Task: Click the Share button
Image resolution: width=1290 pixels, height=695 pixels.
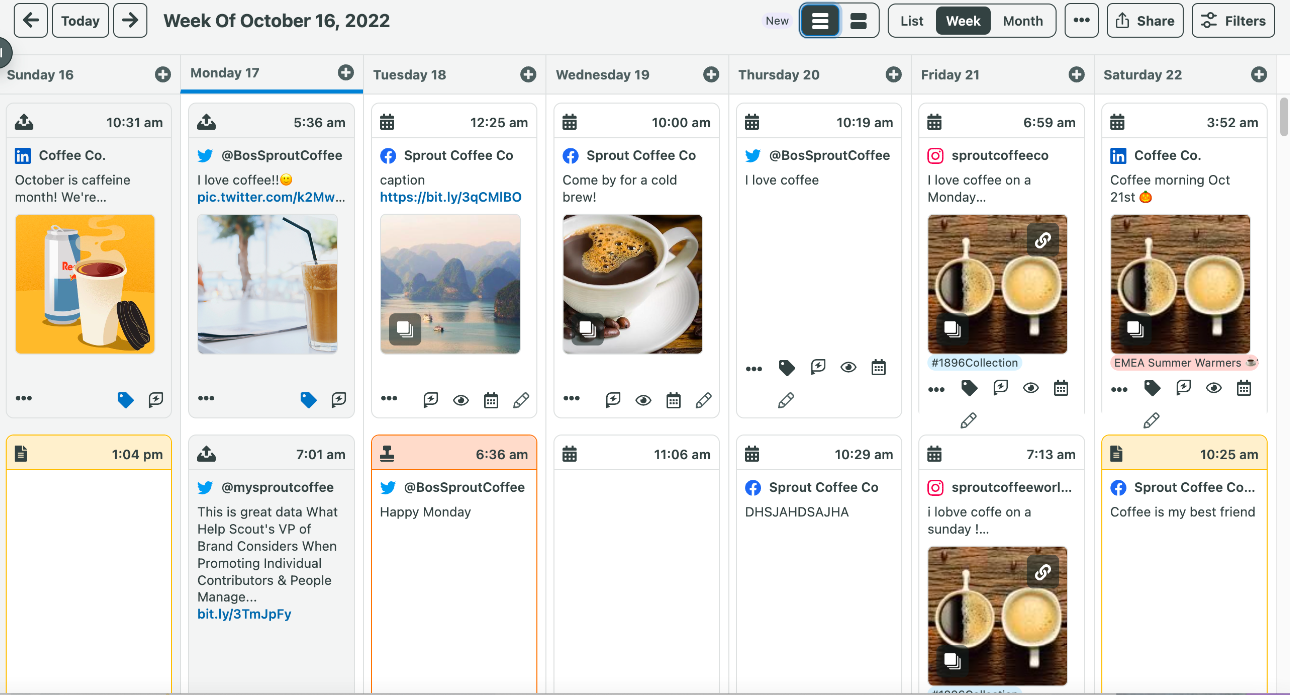Action: coord(1145,21)
